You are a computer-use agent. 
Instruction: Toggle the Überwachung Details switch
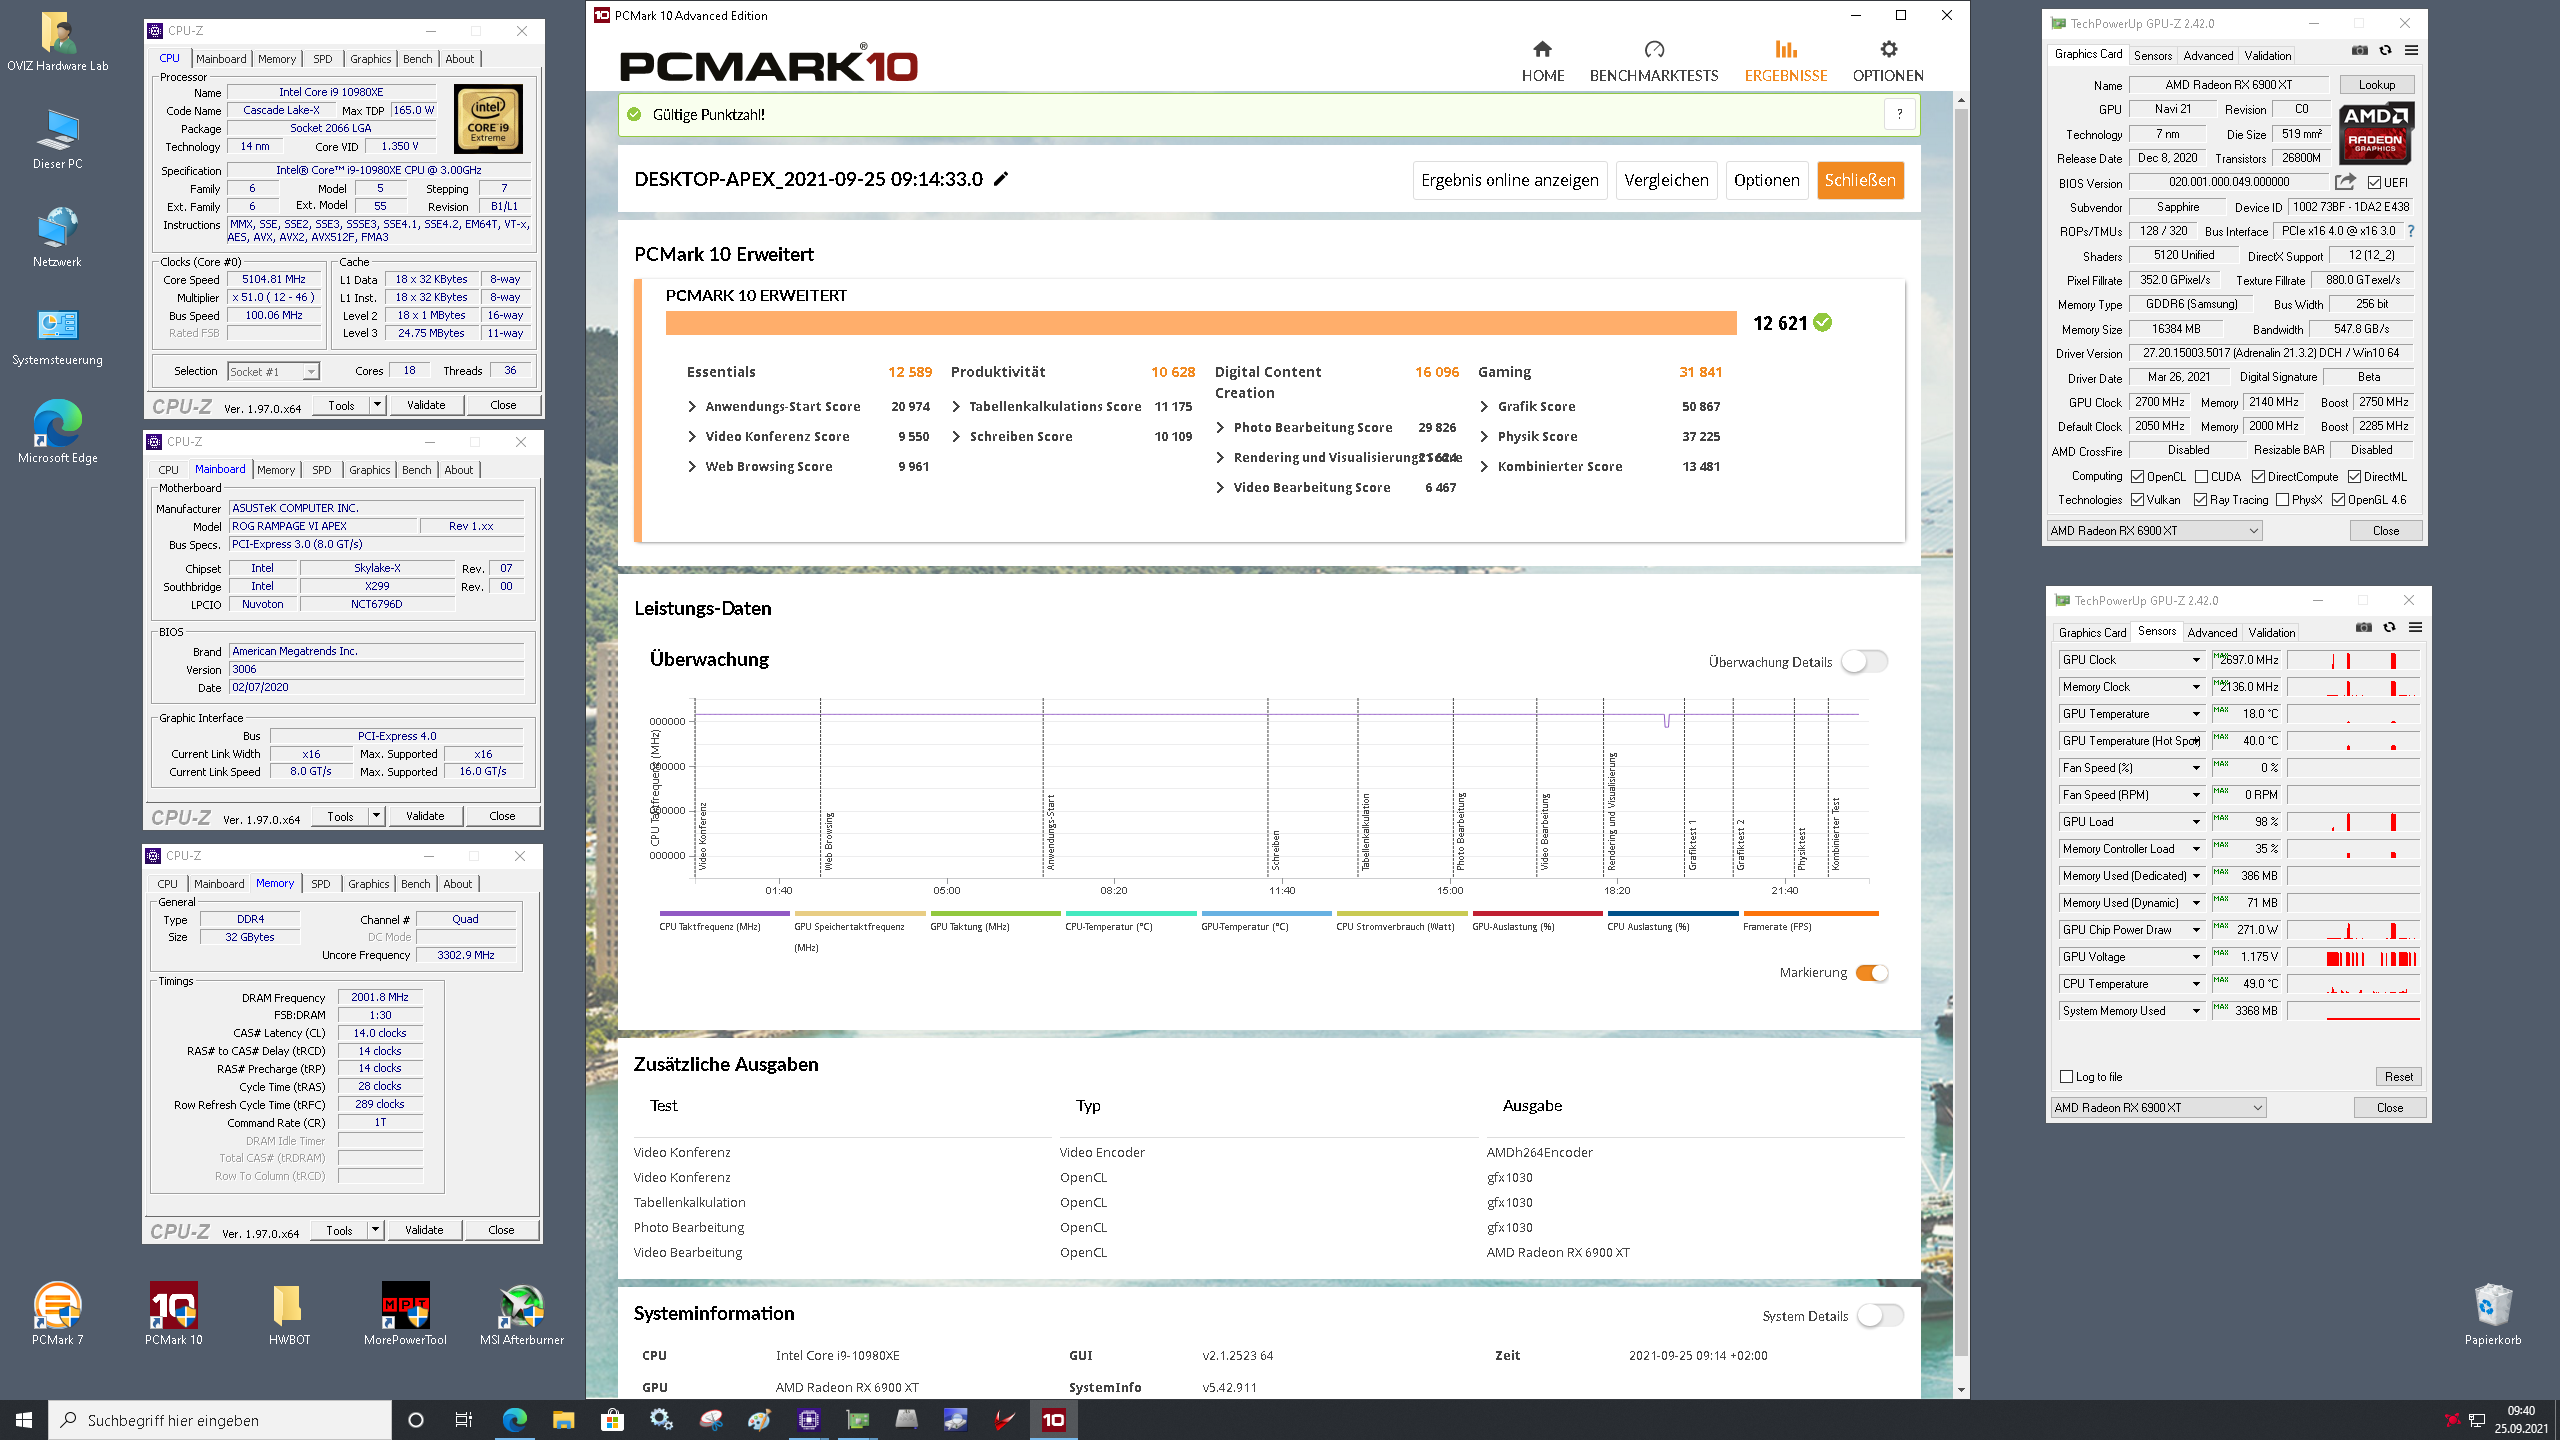coord(1864,661)
